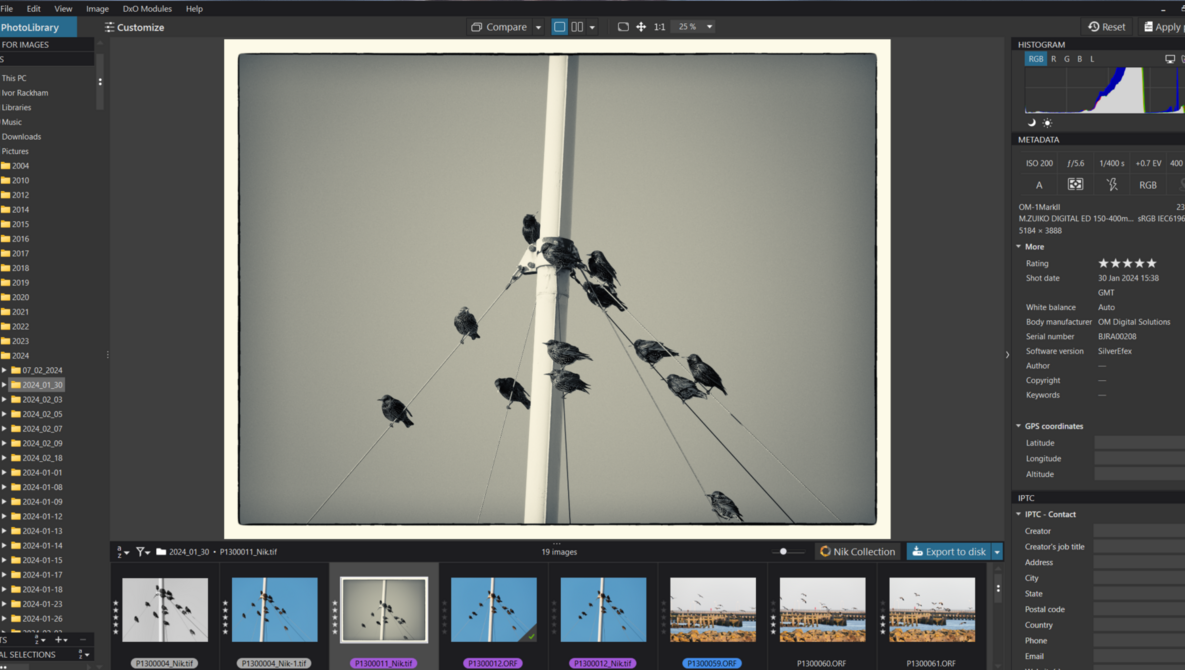Collapse the More metadata section

point(1019,247)
